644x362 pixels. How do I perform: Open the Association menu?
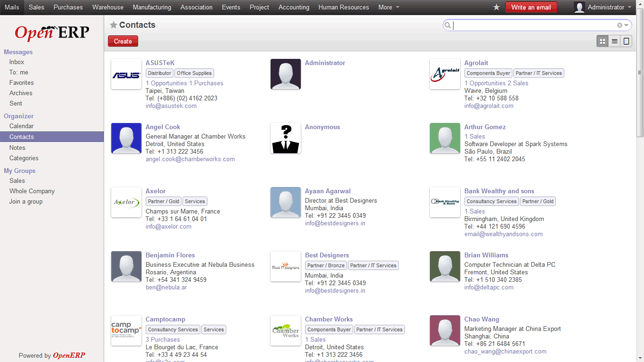[196, 7]
